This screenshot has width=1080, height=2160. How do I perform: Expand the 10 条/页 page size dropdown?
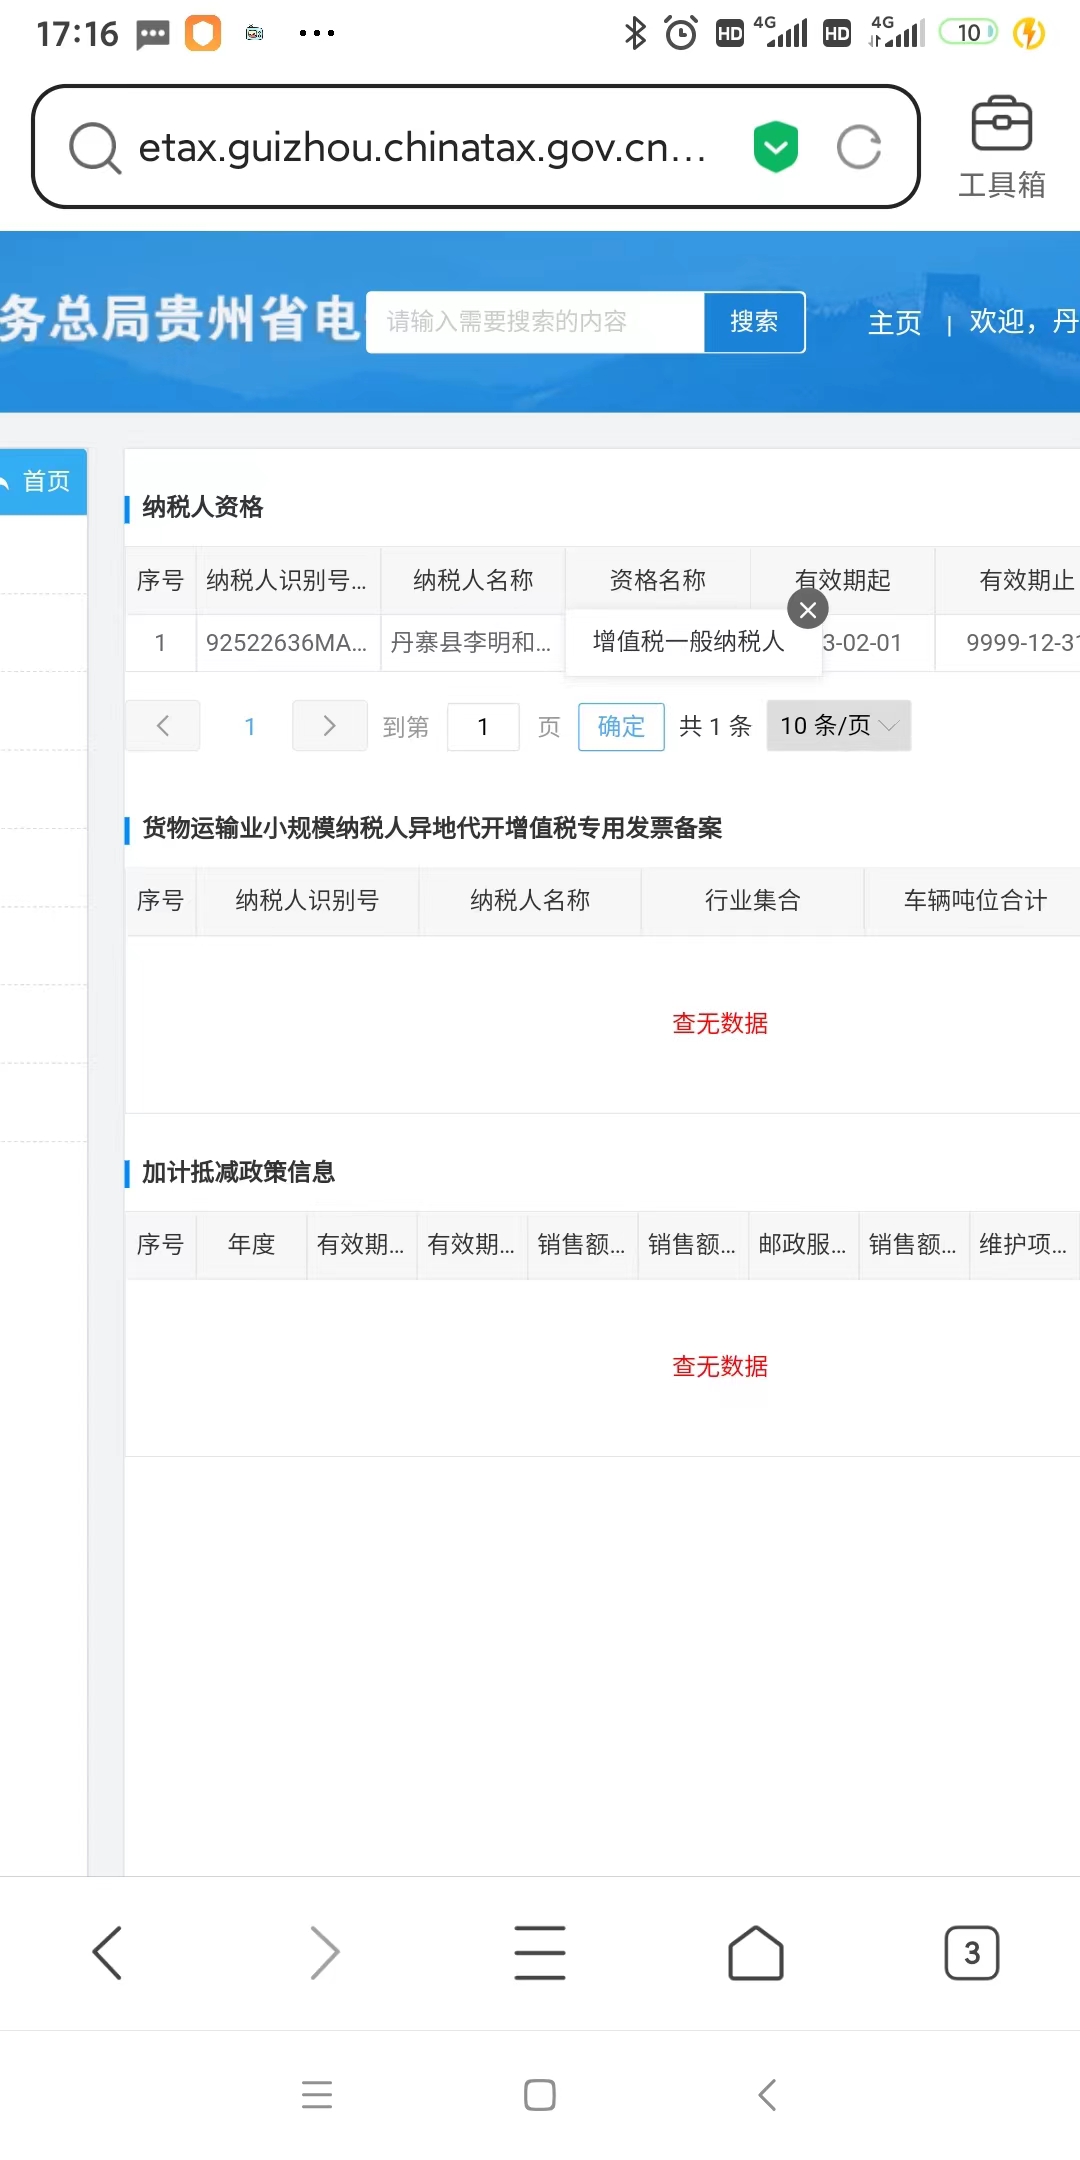838,726
